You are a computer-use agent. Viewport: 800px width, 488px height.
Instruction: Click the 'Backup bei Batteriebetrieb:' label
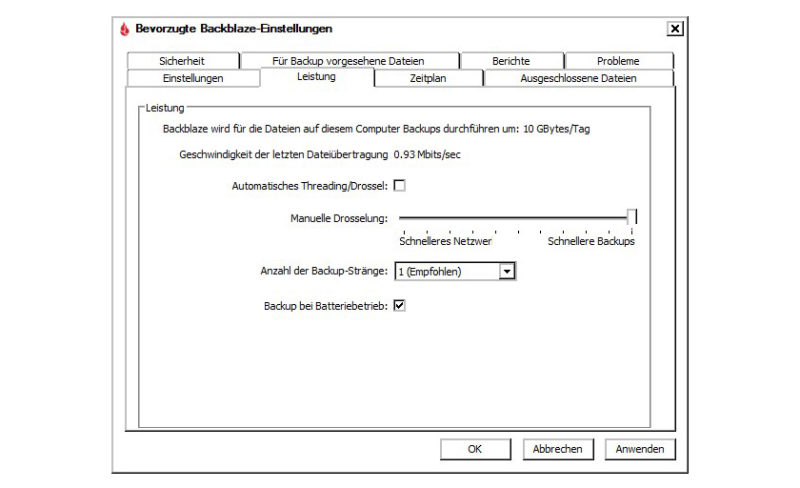[326, 306]
